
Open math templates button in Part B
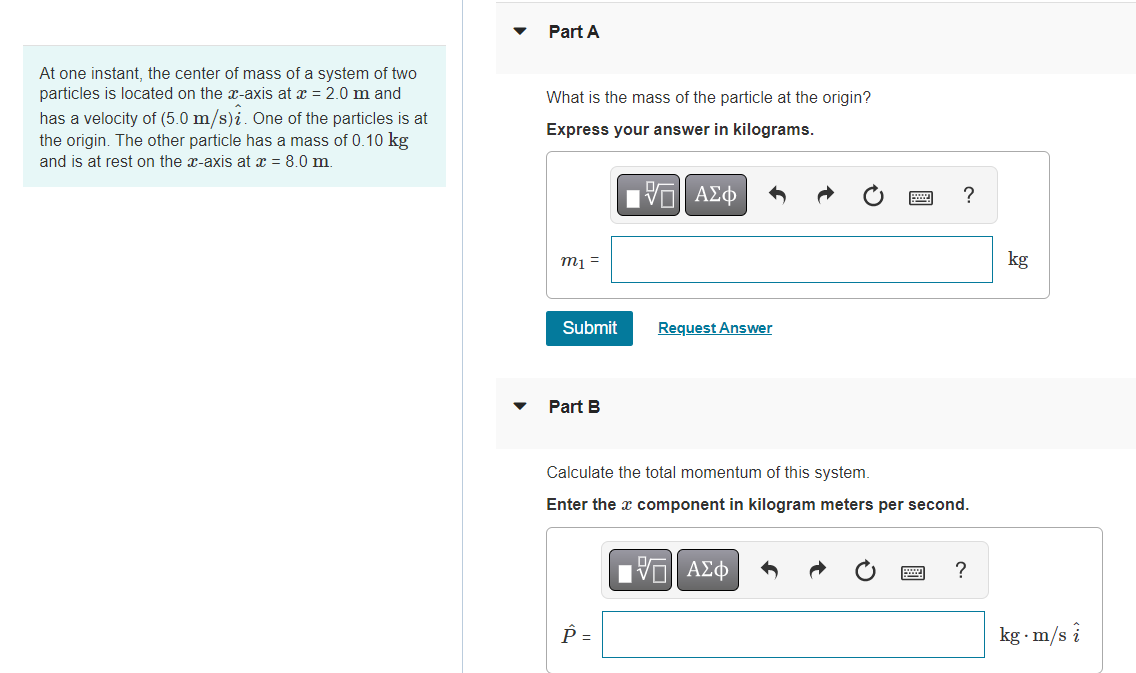(x=640, y=570)
